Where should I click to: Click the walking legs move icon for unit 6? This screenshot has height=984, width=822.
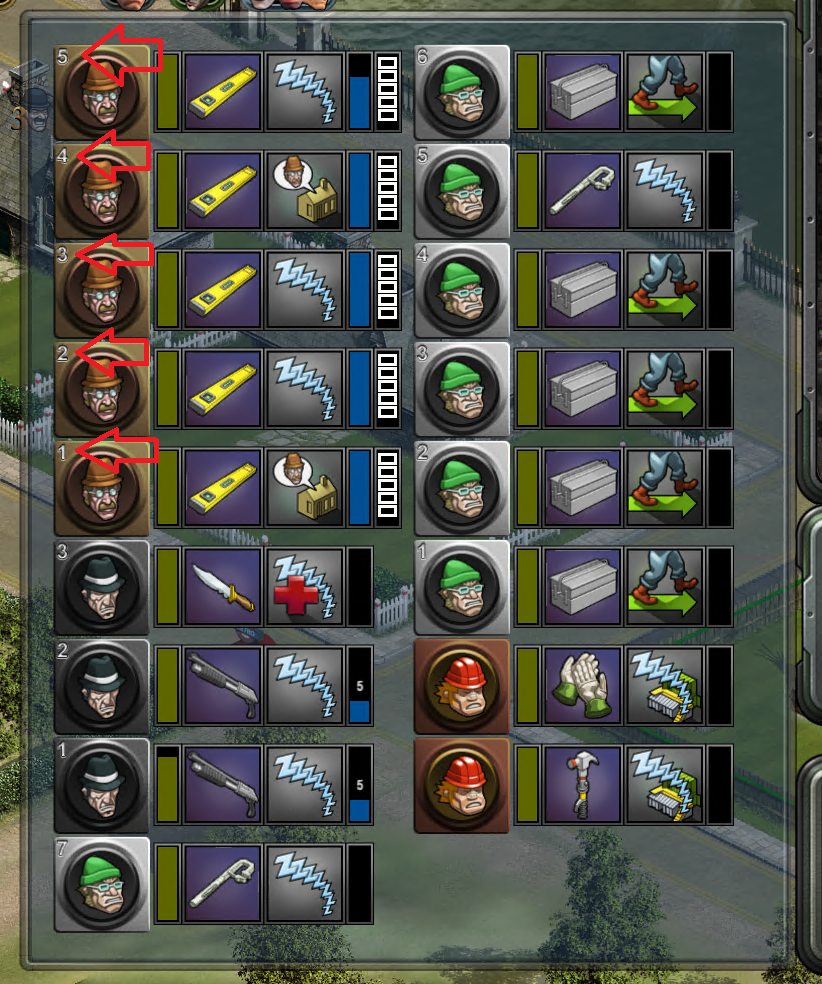(x=664, y=92)
